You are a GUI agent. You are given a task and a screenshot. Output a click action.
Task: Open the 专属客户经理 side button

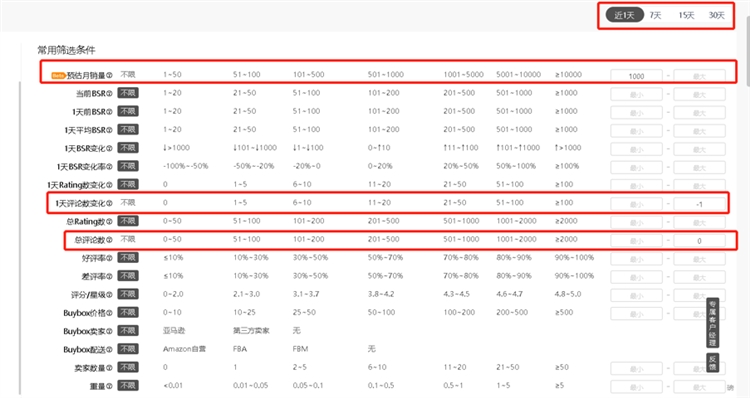[x=713, y=323]
